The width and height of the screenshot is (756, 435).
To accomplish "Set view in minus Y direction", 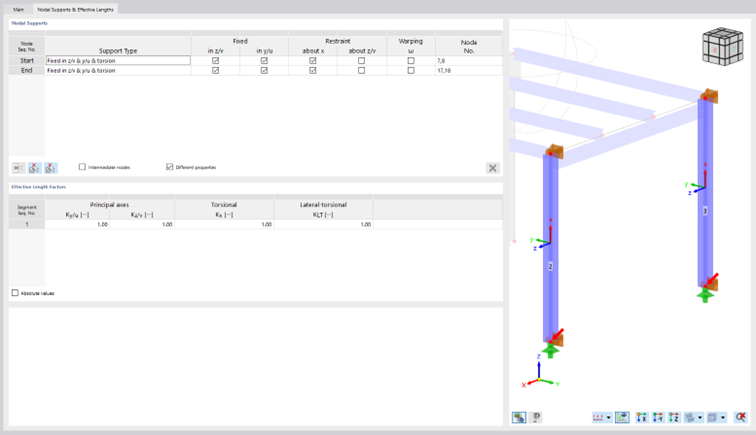I will click(658, 417).
